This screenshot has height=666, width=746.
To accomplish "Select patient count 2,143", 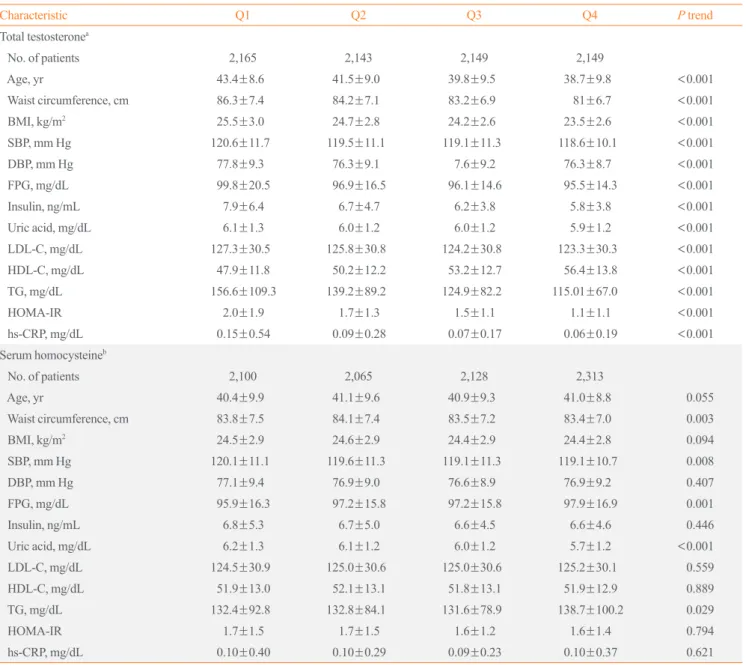I will pos(358,58).
